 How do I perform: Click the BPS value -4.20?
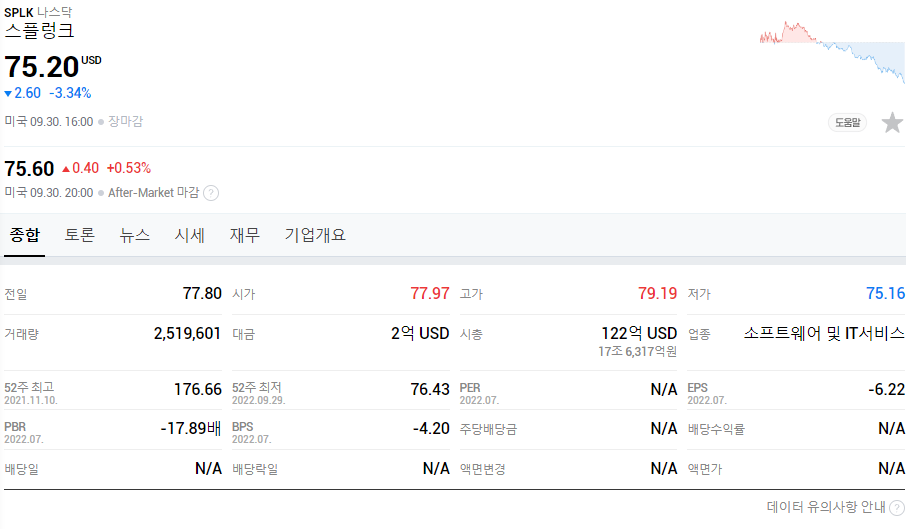coord(431,429)
